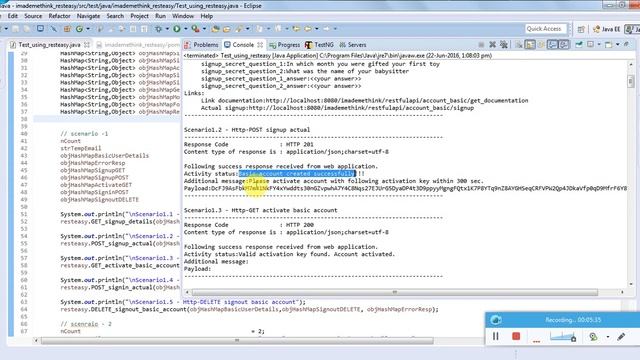Click Clear Console icon in console toolbar
Viewport: 640px width, 360px height.
point(519,44)
